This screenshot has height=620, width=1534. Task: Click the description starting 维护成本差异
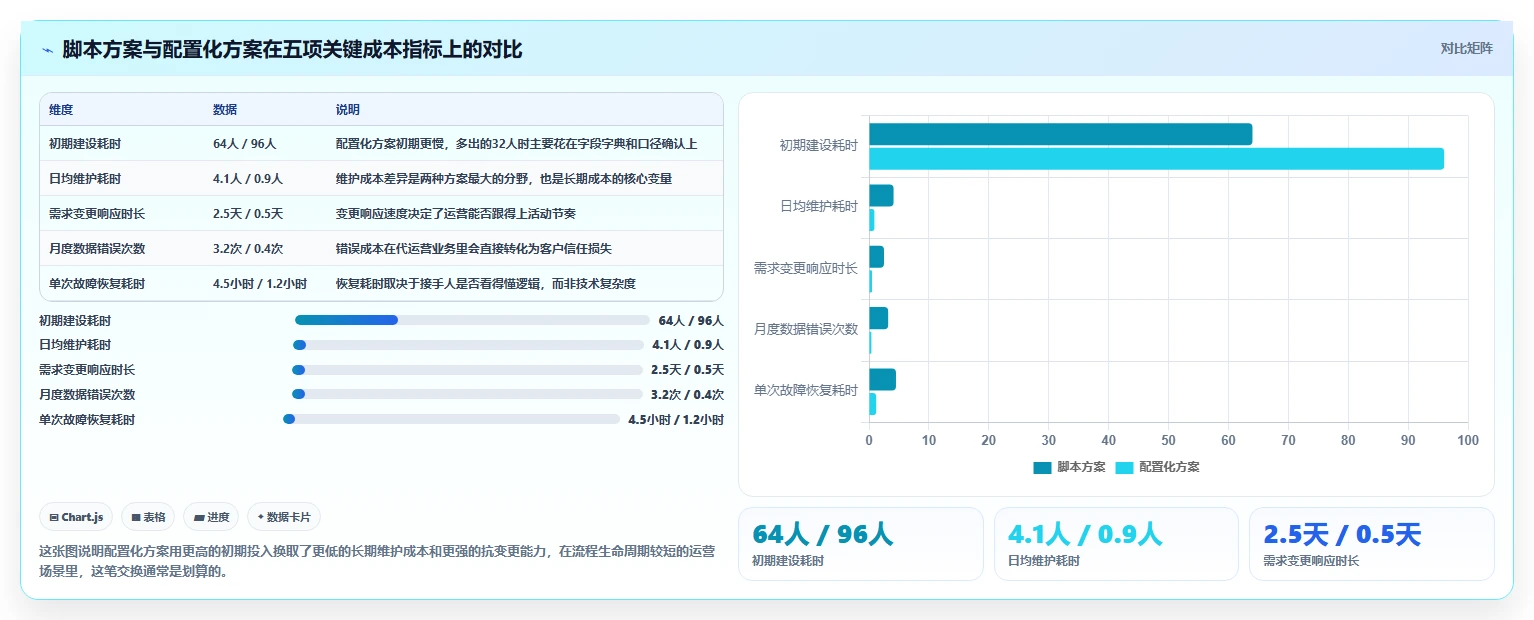tap(504, 179)
